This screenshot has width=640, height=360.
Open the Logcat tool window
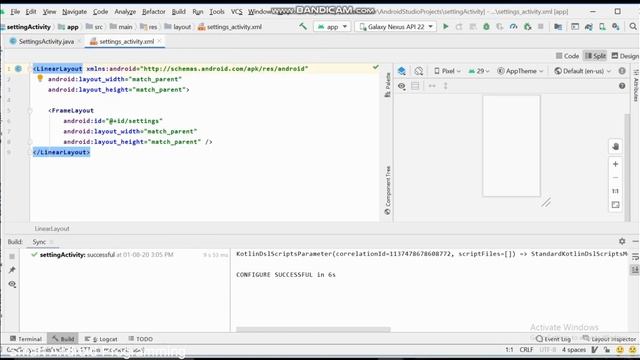point(101,339)
